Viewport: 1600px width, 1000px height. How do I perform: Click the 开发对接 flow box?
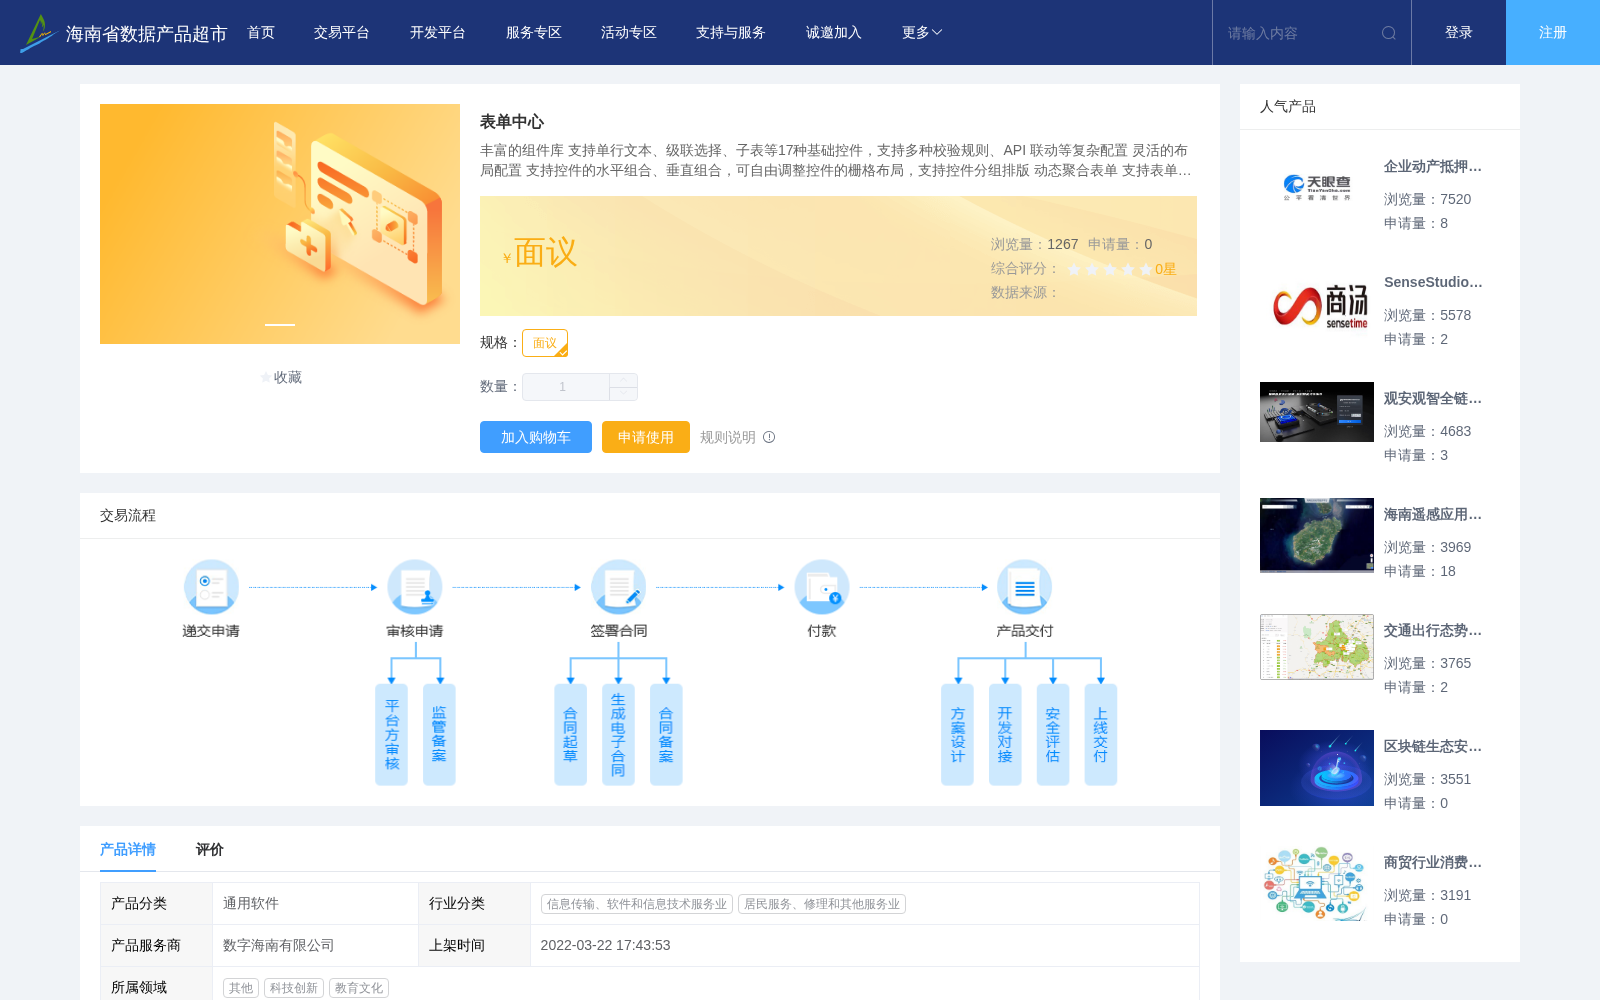tap(1005, 735)
